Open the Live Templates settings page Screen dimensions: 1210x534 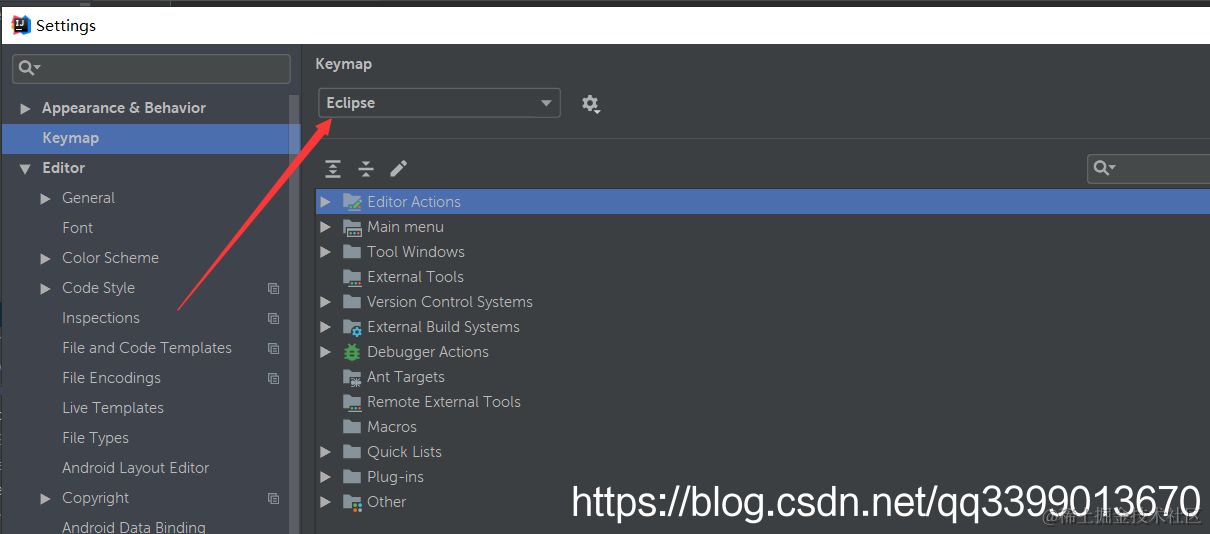point(113,408)
